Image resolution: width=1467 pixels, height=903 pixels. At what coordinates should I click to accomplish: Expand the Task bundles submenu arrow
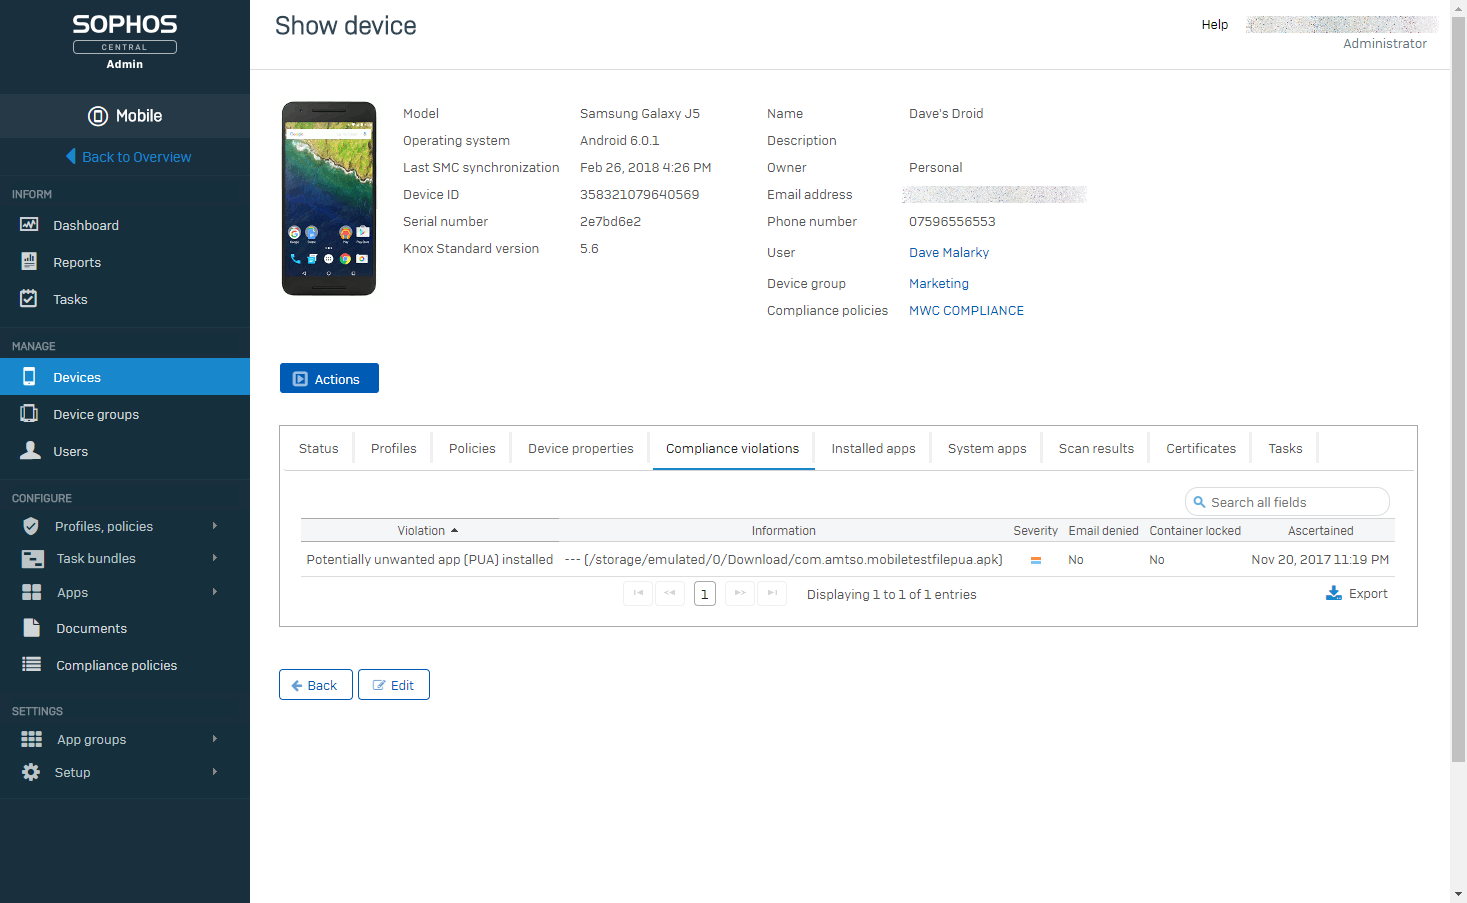pyautogui.click(x=214, y=558)
